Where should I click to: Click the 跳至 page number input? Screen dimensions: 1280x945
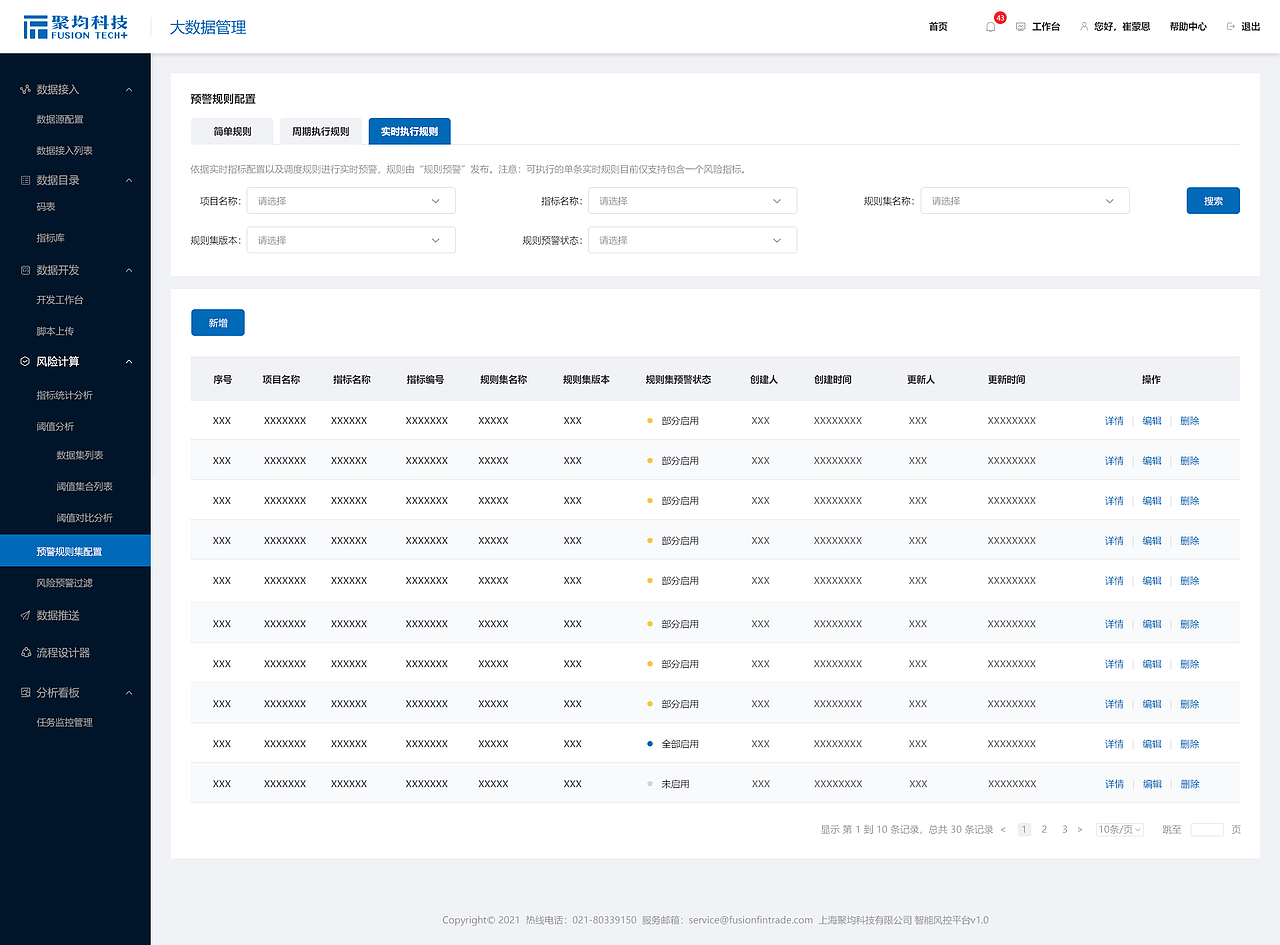(x=1207, y=830)
